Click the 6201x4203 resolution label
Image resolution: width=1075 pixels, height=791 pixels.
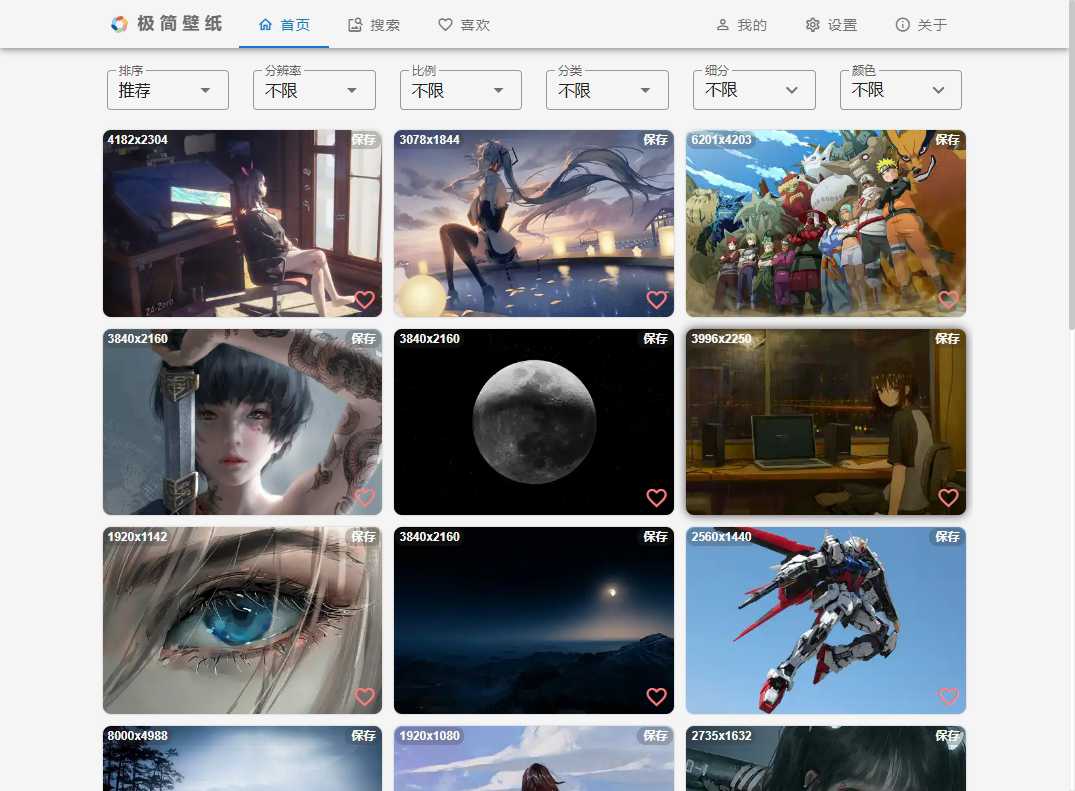tap(721, 140)
